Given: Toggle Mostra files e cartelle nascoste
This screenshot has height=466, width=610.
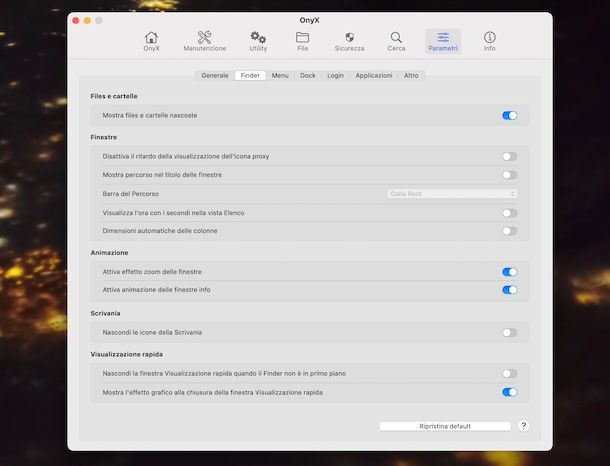Looking at the screenshot, I should (x=510, y=116).
